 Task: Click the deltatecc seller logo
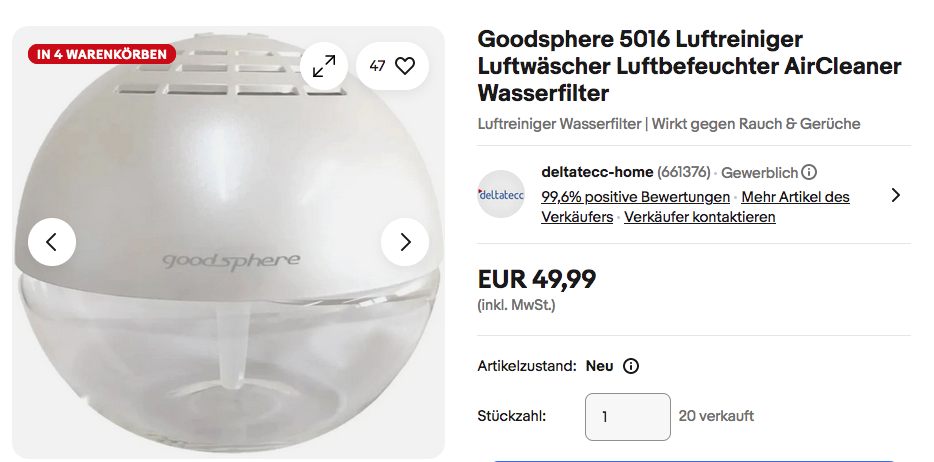[x=501, y=194]
